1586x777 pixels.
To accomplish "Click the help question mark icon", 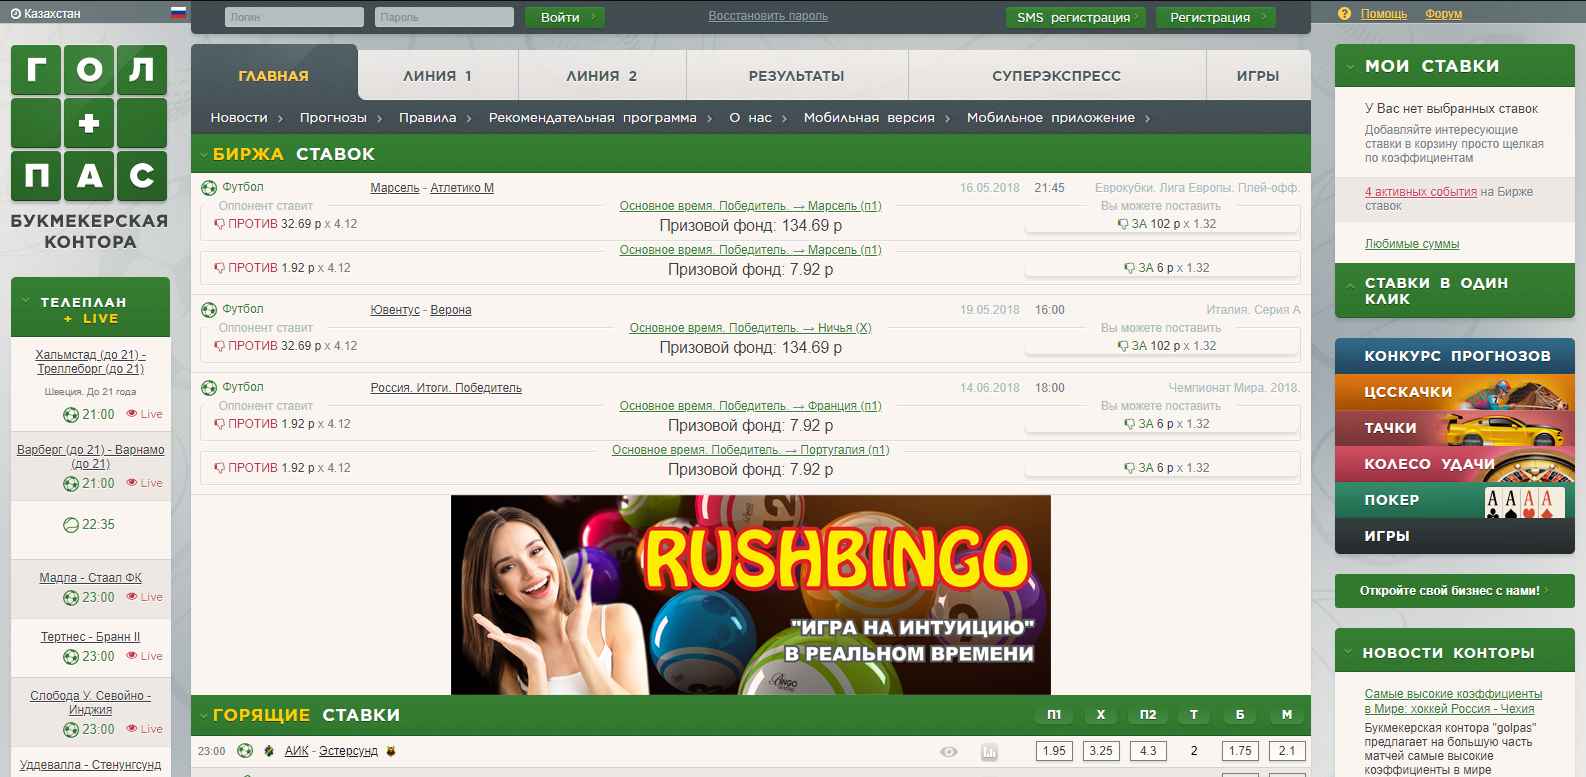I will click(1344, 14).
